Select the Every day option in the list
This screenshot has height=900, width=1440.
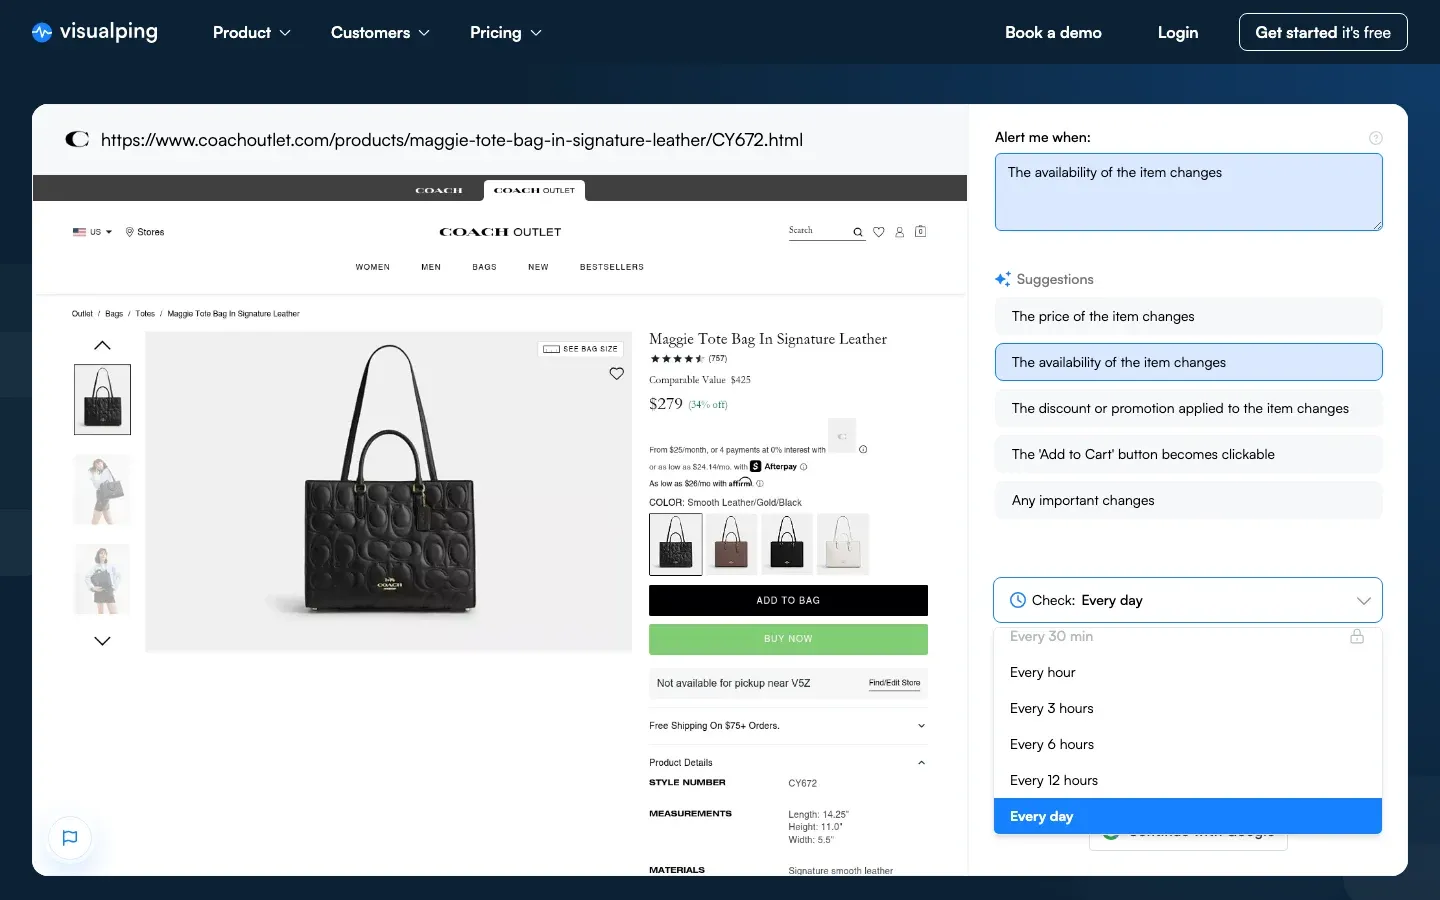click(1188, 816)
